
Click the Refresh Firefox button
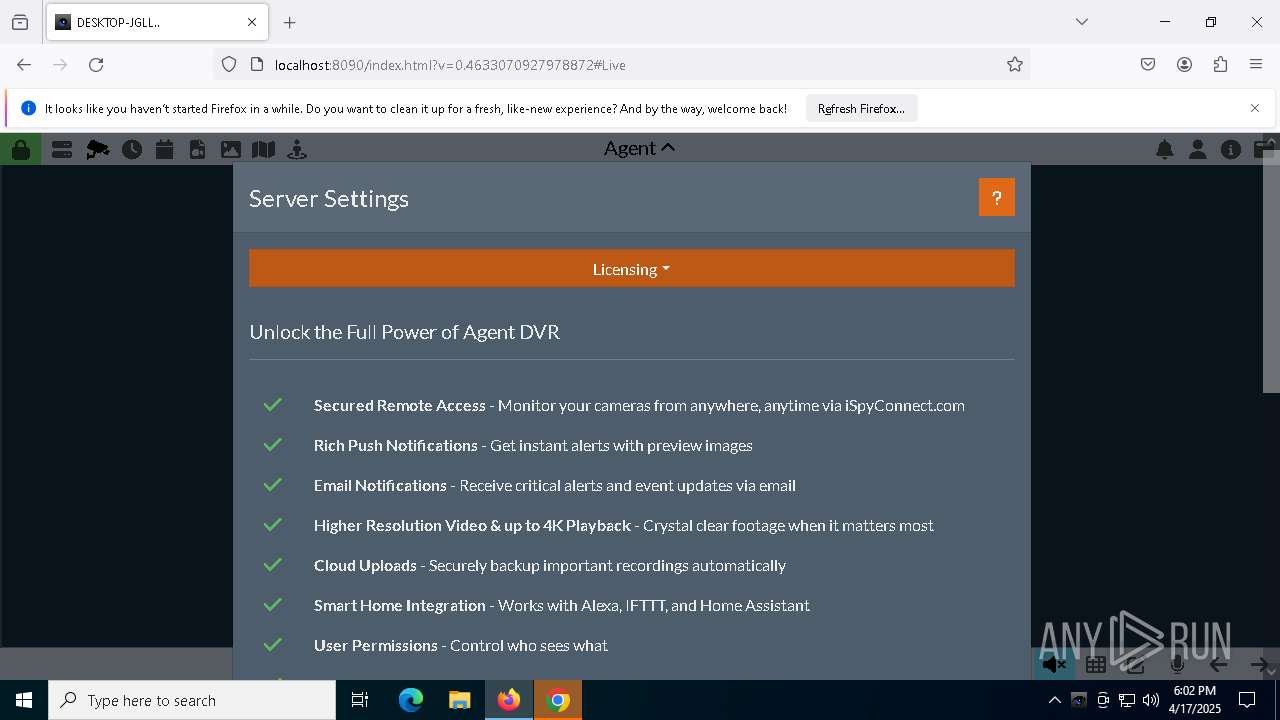(861, 109)
